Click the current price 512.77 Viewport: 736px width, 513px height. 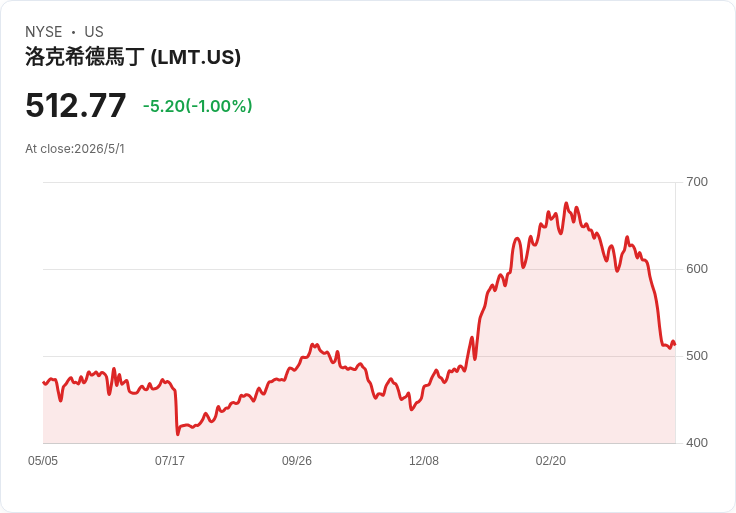(76, 105)
